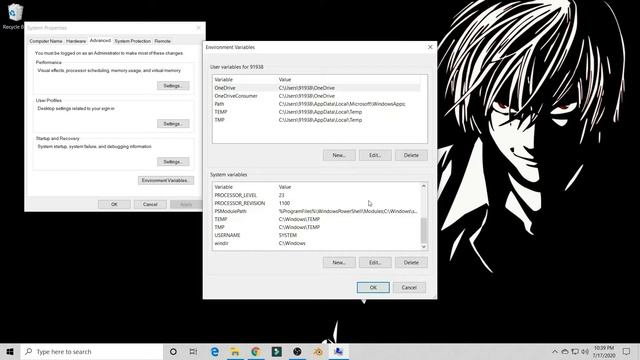Screen dimensions: 640x360
Task: Show hidden system tray icons
Action: [x=555, y=351]
